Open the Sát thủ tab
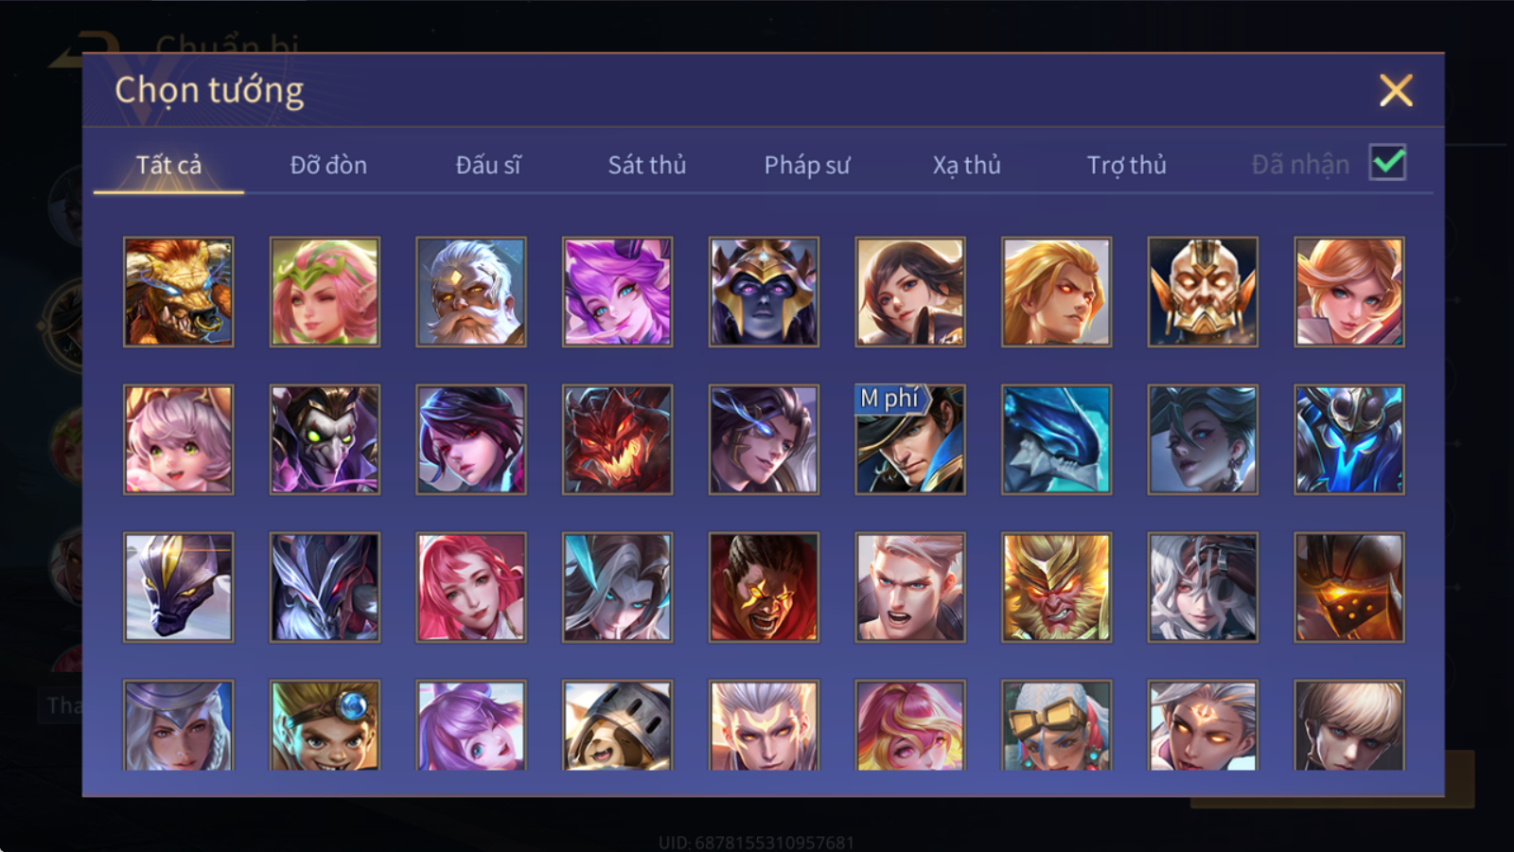 [647, 165]
